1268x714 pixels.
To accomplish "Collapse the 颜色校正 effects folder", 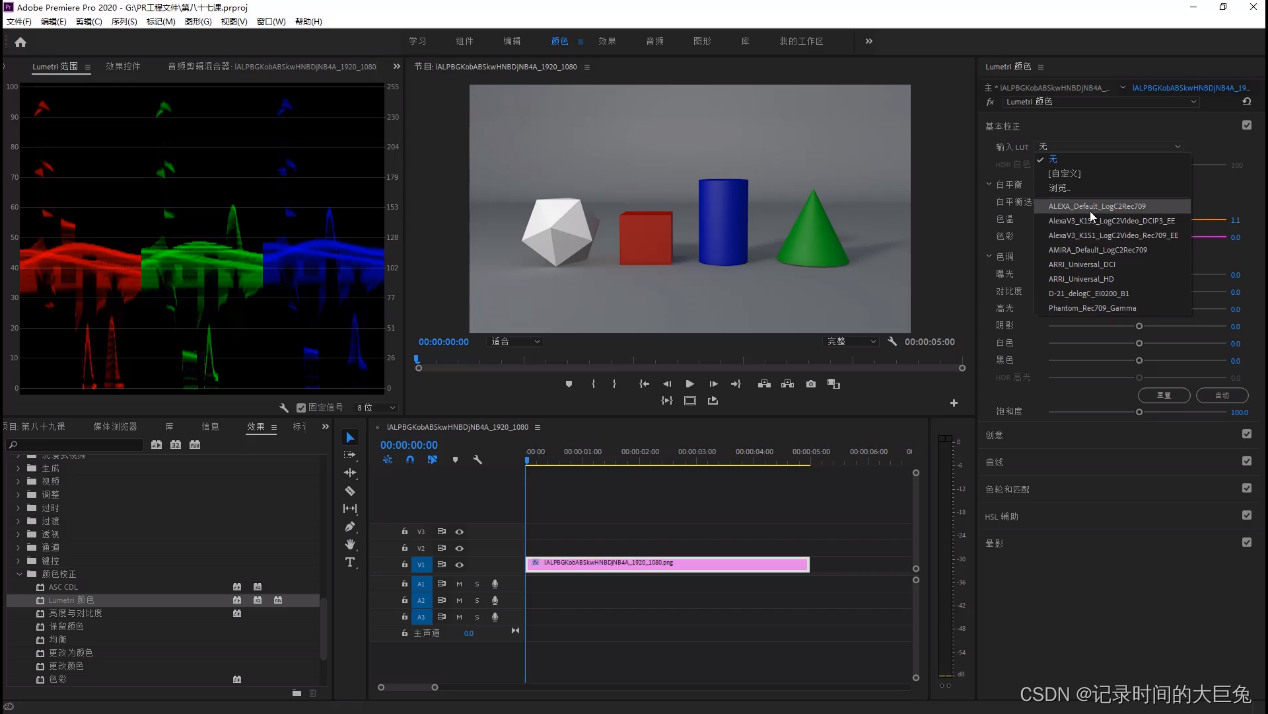I will point(18,574).
